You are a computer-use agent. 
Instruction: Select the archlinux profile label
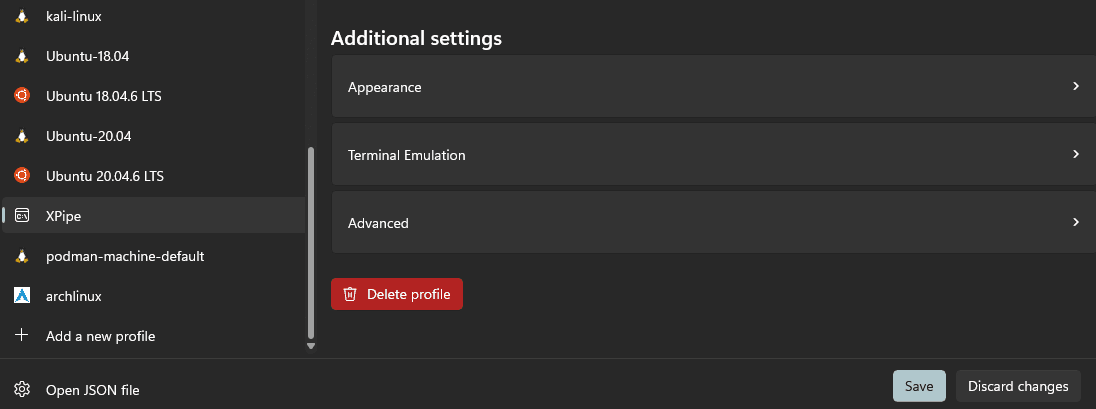pos(74,296)
